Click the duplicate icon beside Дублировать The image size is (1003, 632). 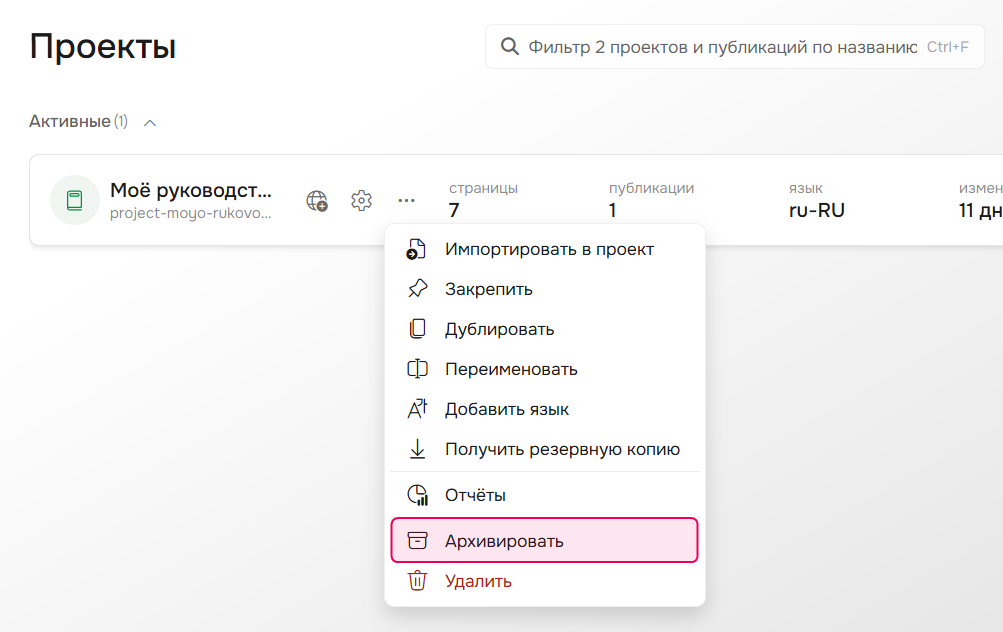point(417,328)
